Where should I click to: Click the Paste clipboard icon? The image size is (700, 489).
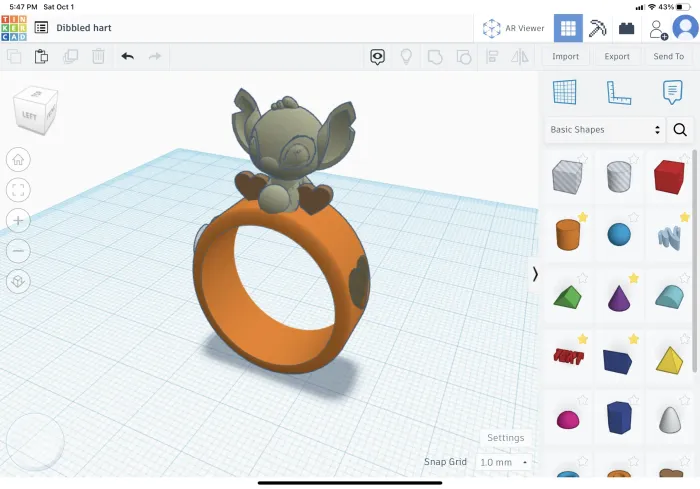click(x=41, y=56)
